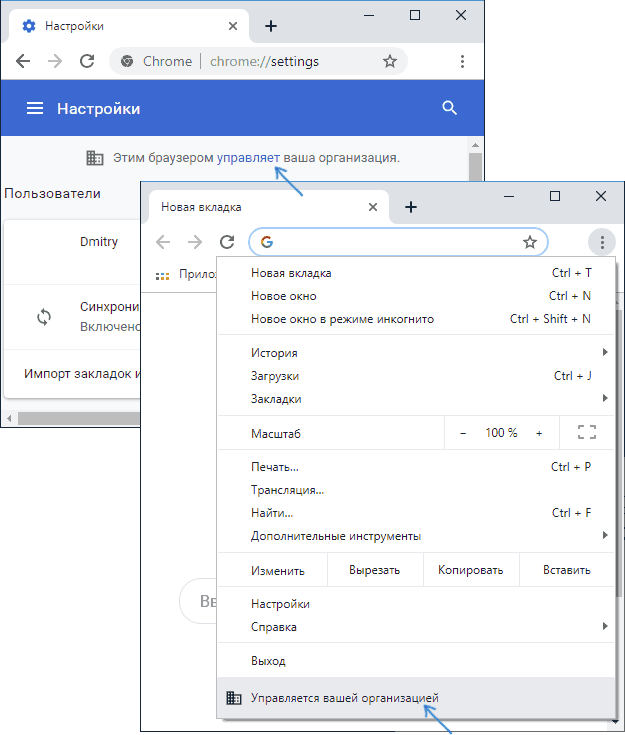
Task: Click Back arrow in the Settings window
Action: (23, 61)
